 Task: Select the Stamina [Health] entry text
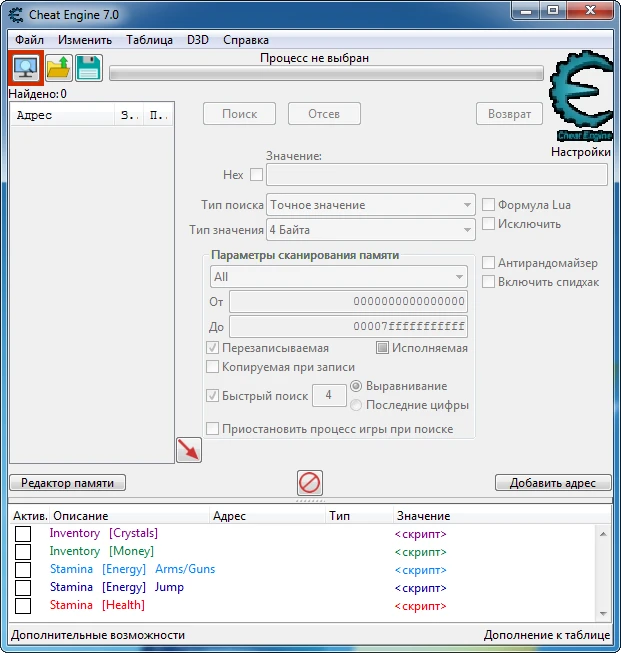[97, 605]
